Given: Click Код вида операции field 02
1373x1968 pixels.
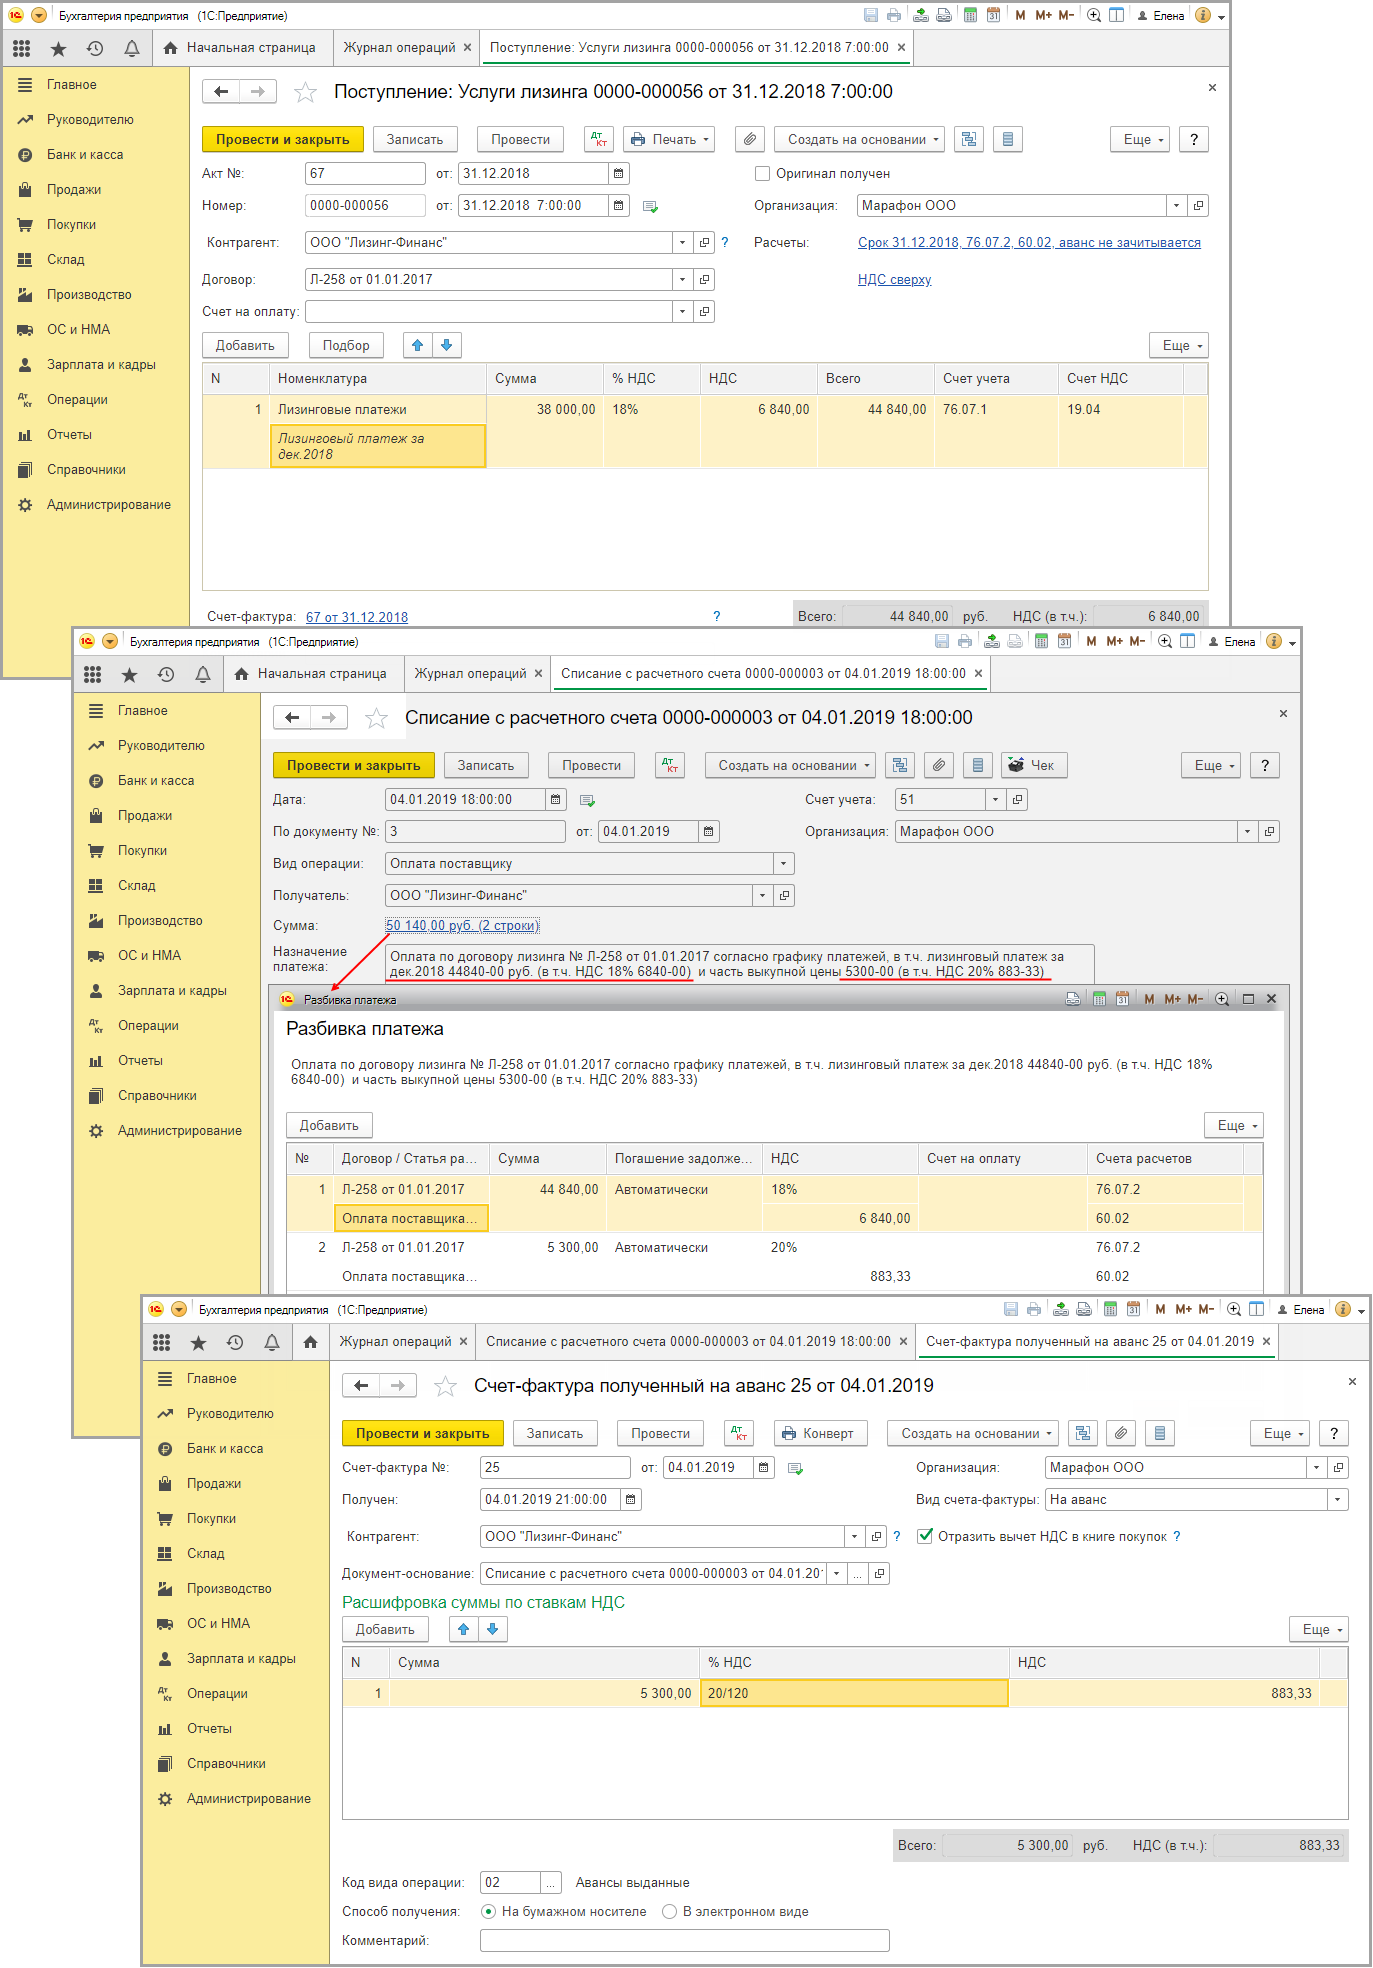Looking at the screenshot, I should (510, 1882).
